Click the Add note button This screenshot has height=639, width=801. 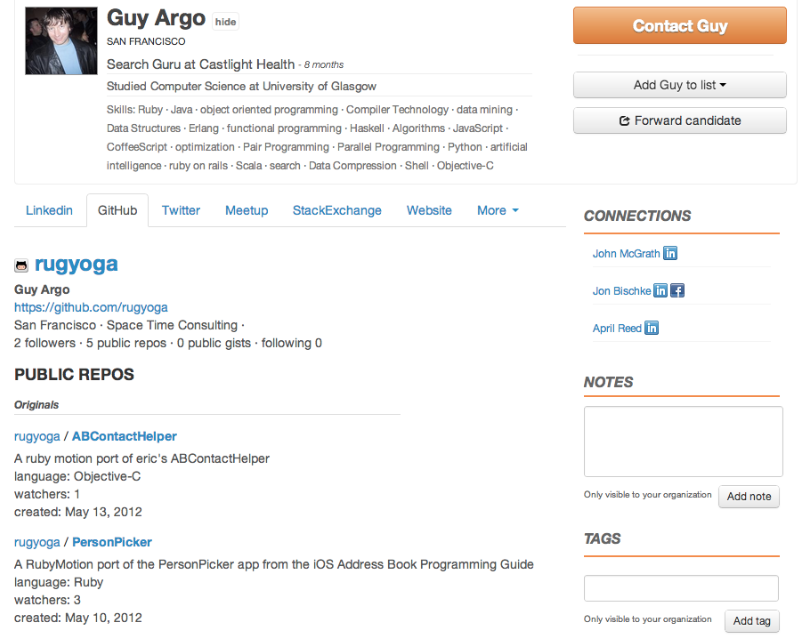[749, 496]
